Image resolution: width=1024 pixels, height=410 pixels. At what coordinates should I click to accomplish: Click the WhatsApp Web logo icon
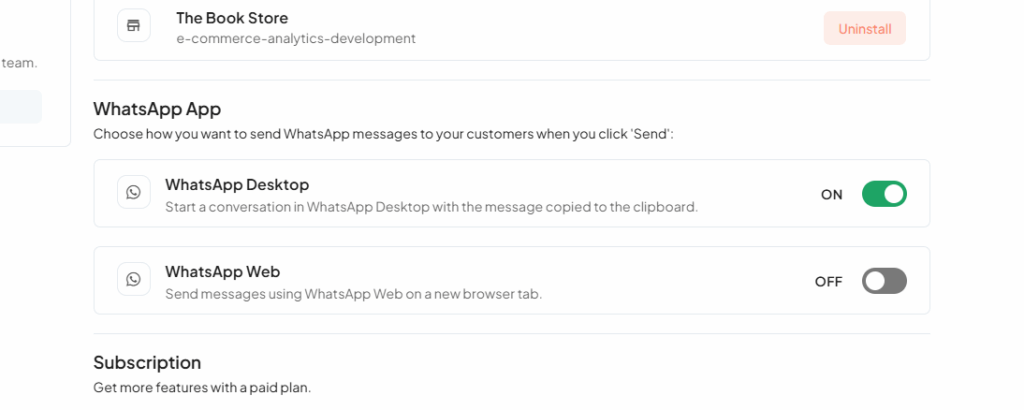[134, 279]
